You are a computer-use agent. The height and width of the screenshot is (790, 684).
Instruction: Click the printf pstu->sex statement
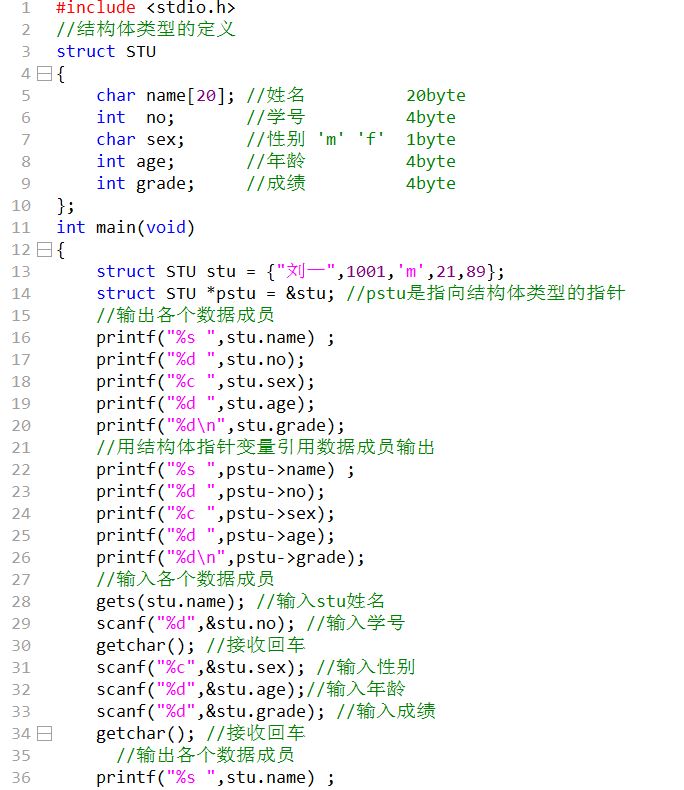216,514
